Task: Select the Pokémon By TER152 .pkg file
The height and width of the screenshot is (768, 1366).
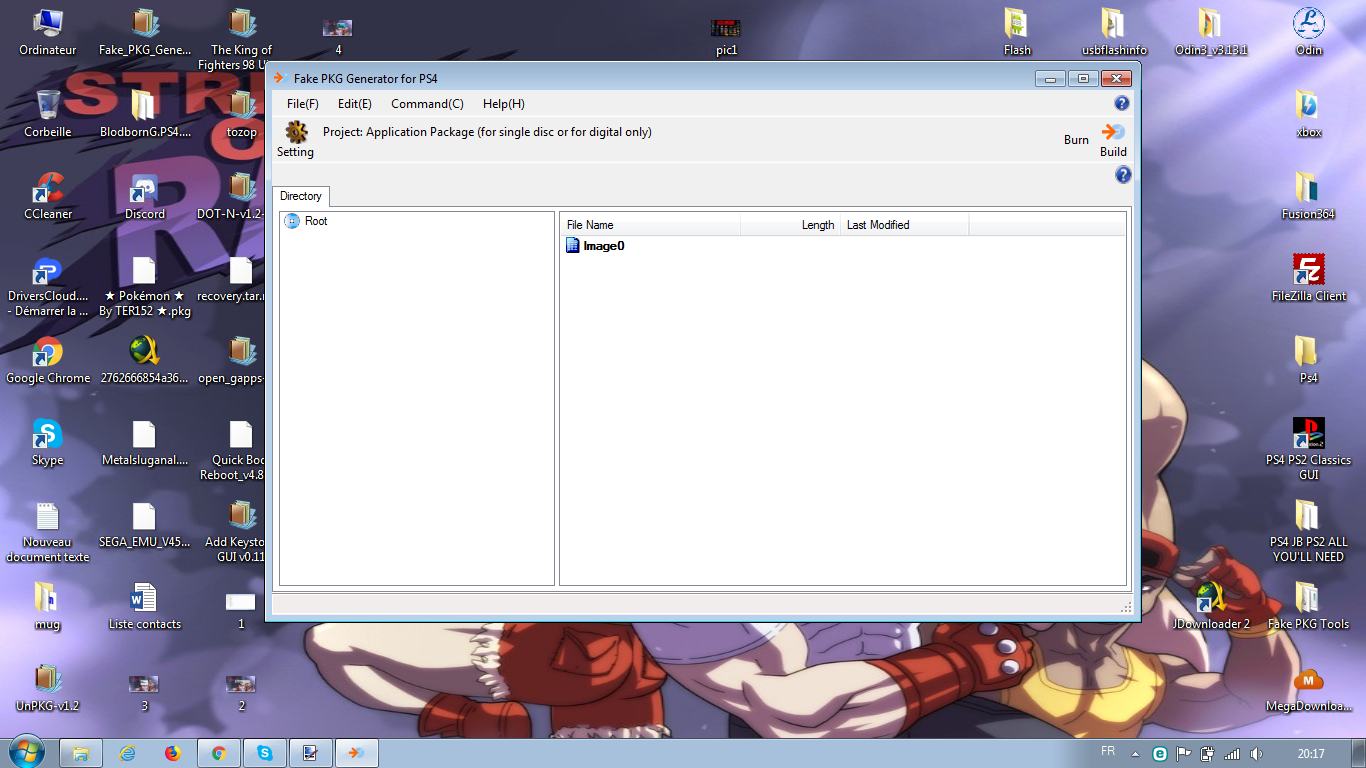Action: coord(144,286)
